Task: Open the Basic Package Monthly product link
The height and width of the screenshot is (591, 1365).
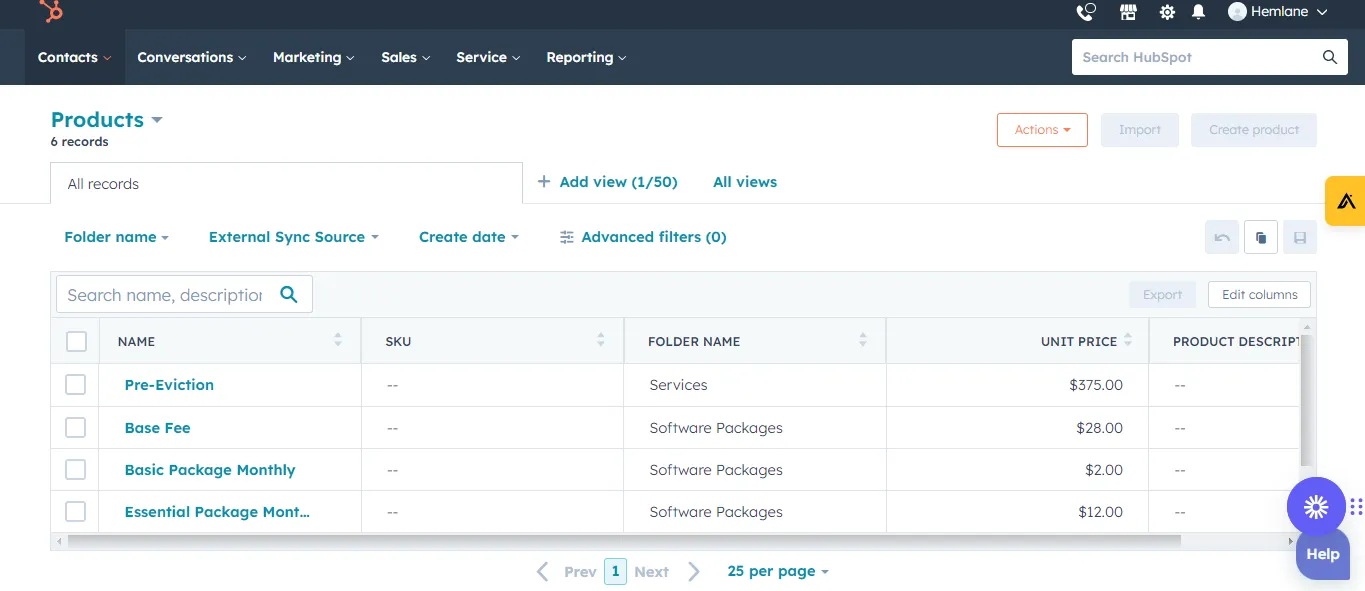Action: click(x=210, y=470)
